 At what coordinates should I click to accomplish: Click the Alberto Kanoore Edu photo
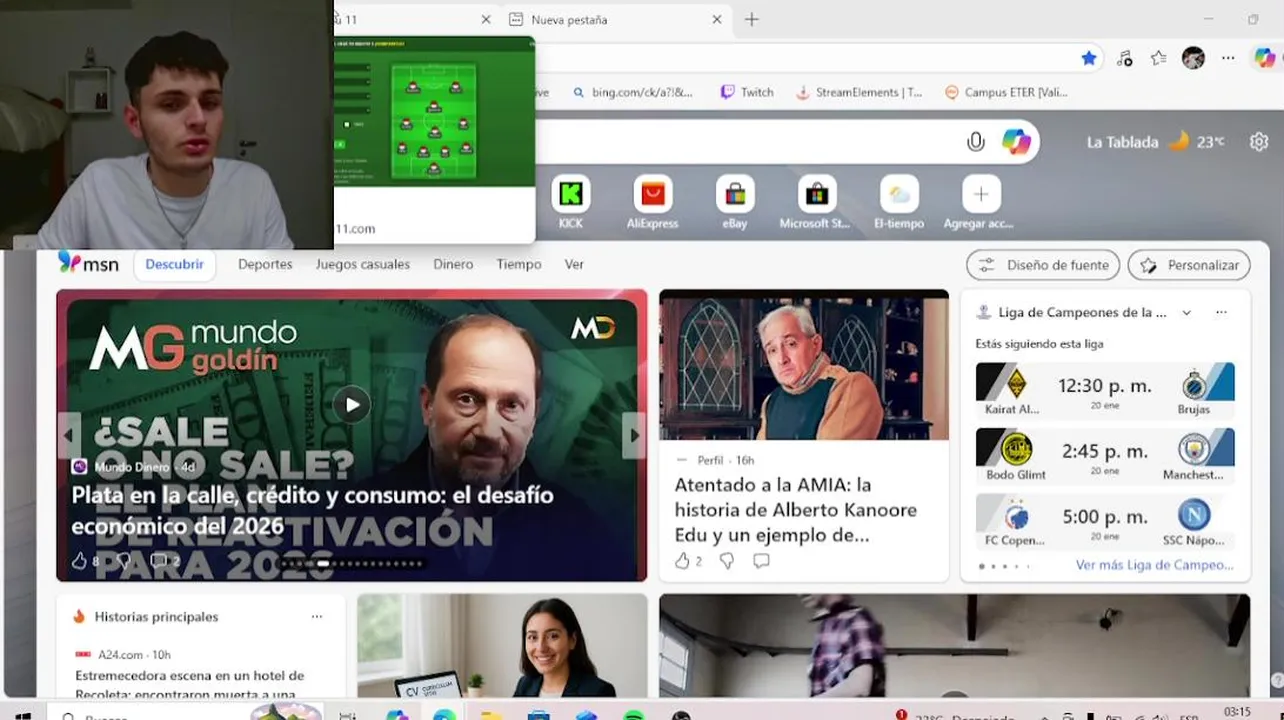click(x=804, y=365)
